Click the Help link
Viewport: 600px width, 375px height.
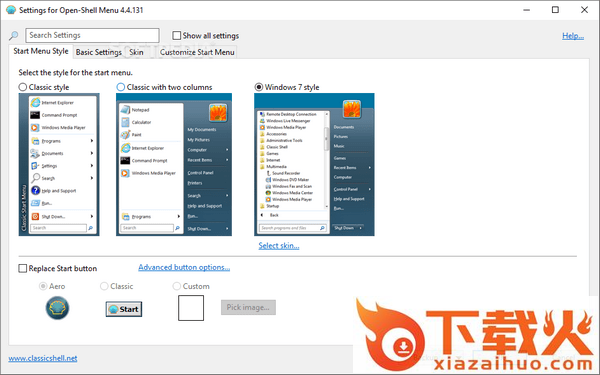point(573,36)
